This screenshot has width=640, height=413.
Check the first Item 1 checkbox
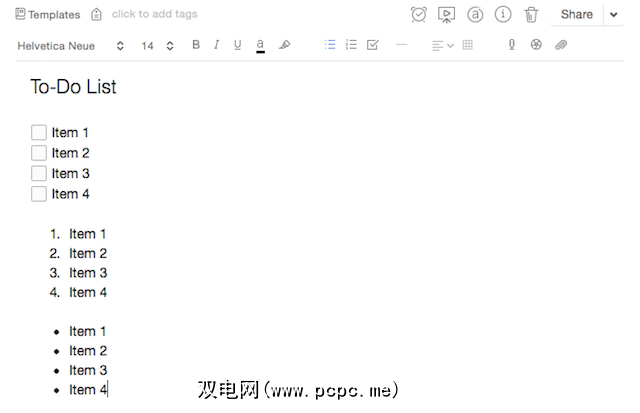(x=39, y=132)
